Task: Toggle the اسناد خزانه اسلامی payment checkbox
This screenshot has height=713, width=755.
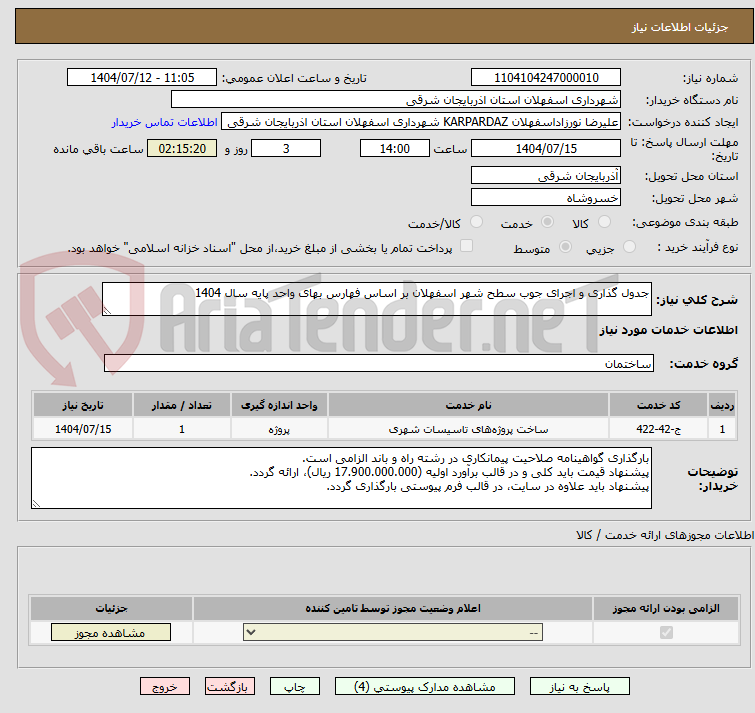Action: (x=466, y=246)
